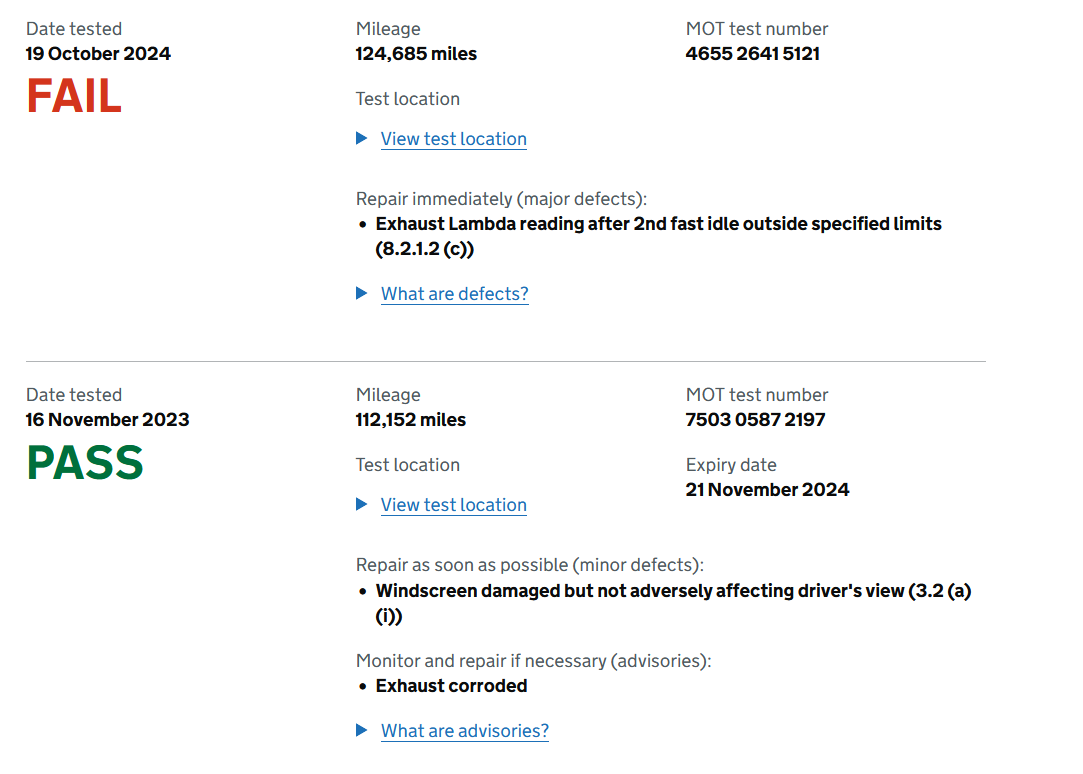Click the red FAIL result text

pos(74,96)
